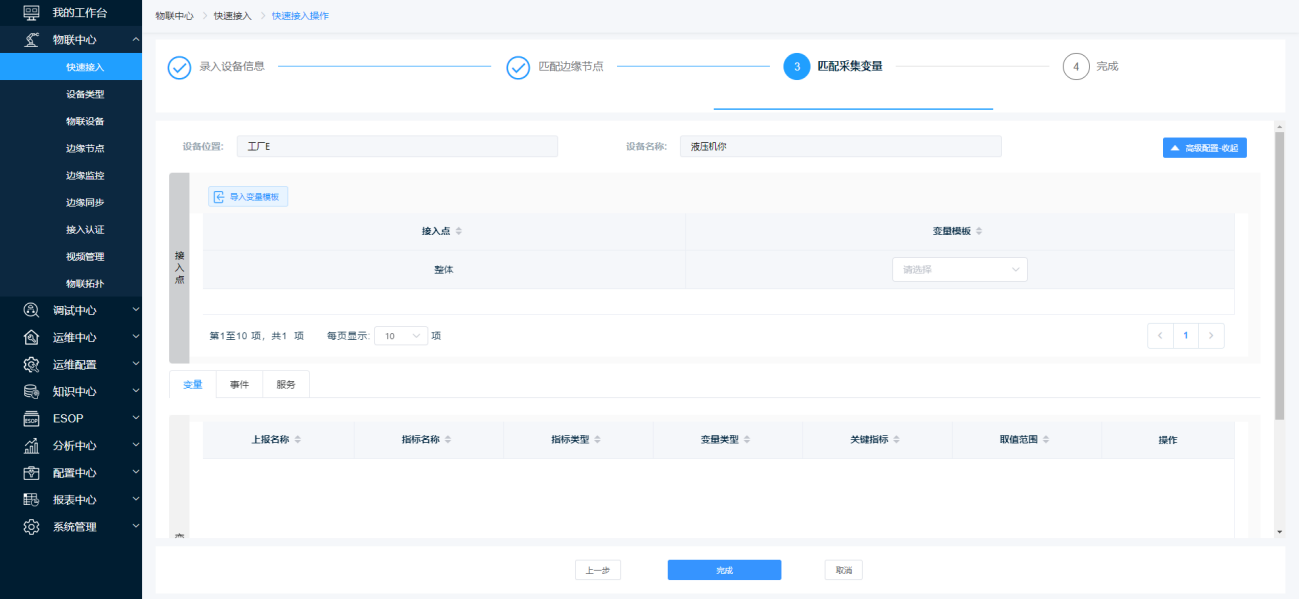Switch to the 服务 tab

[286, 384]
